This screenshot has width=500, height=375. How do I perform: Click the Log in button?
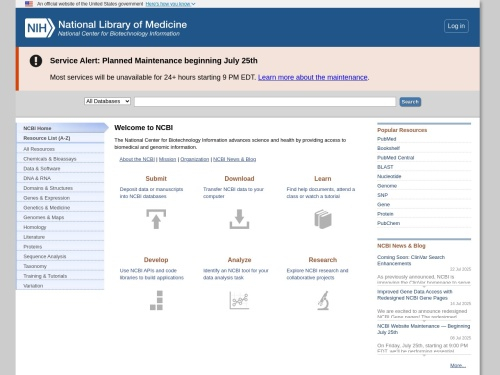tap(456, 26)
